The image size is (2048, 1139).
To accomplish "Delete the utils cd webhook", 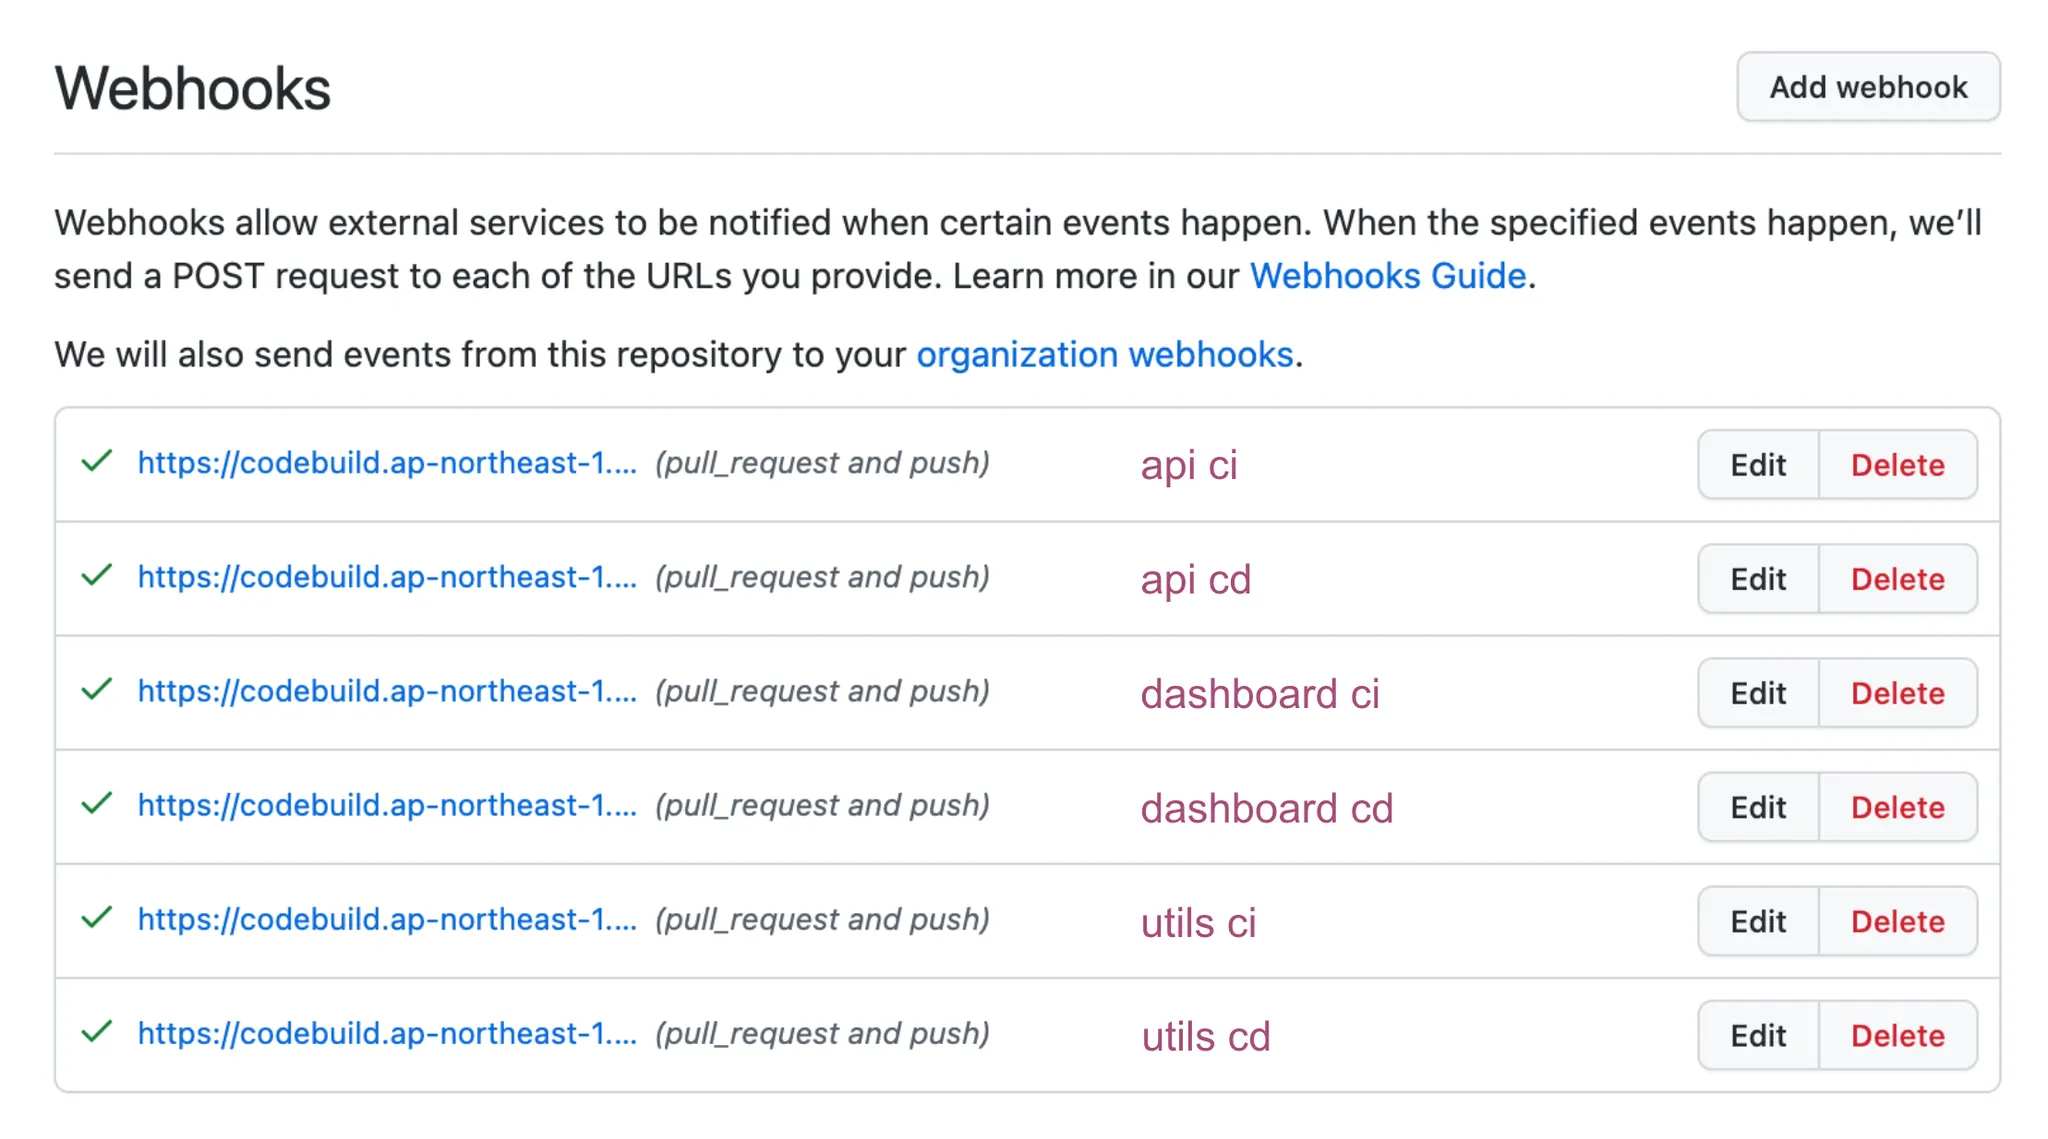I will pos(1897,1035).
